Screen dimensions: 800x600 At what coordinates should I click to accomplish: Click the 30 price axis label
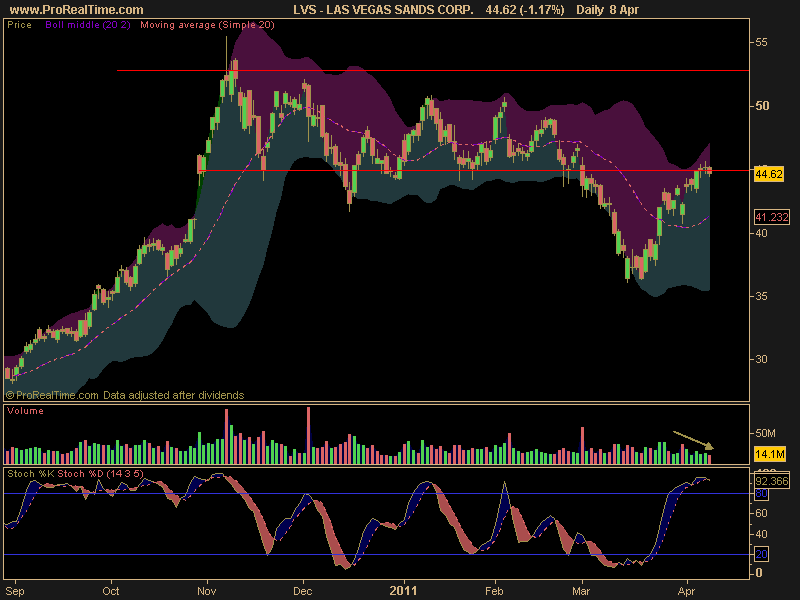(x=762, y=360)
